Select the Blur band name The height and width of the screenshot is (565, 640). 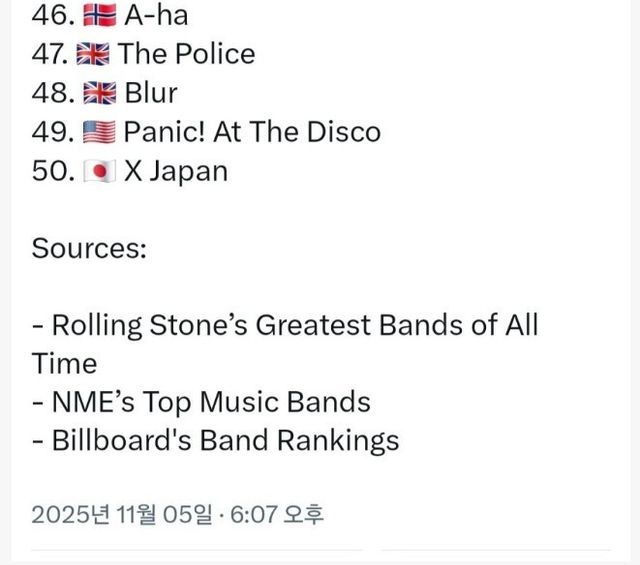point(151,93)
